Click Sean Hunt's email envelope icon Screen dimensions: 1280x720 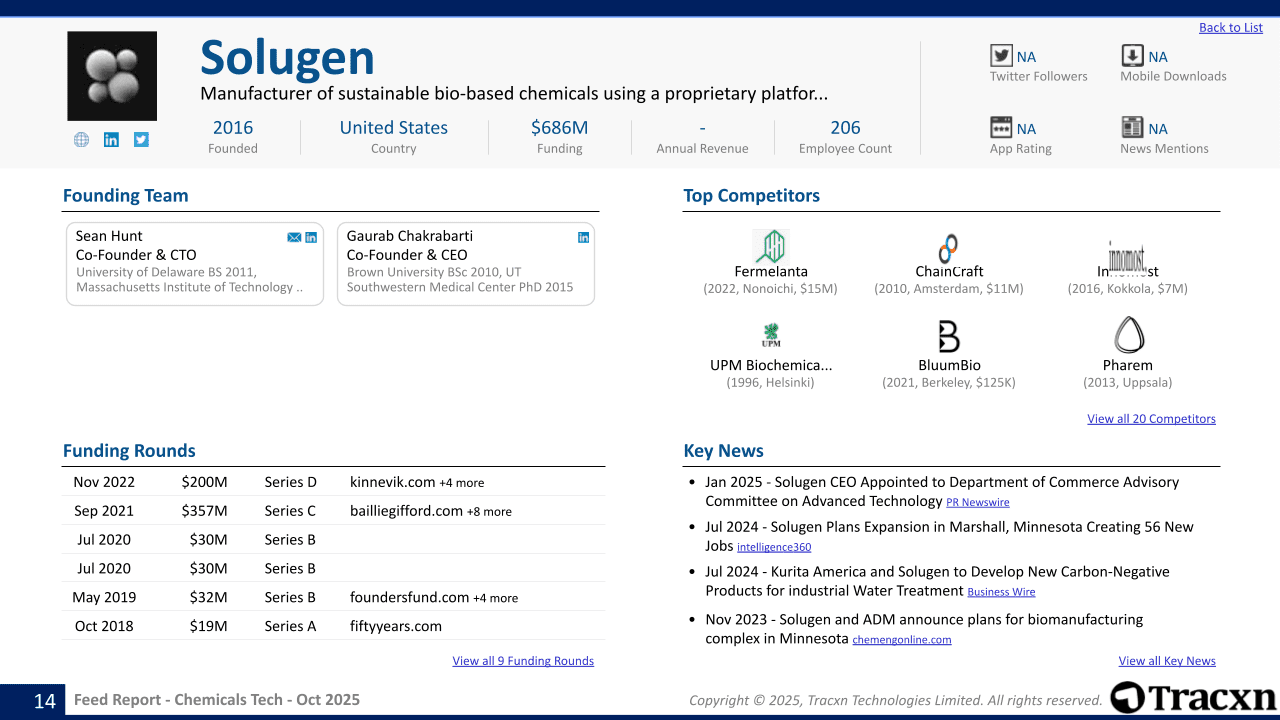pos(294,237)
